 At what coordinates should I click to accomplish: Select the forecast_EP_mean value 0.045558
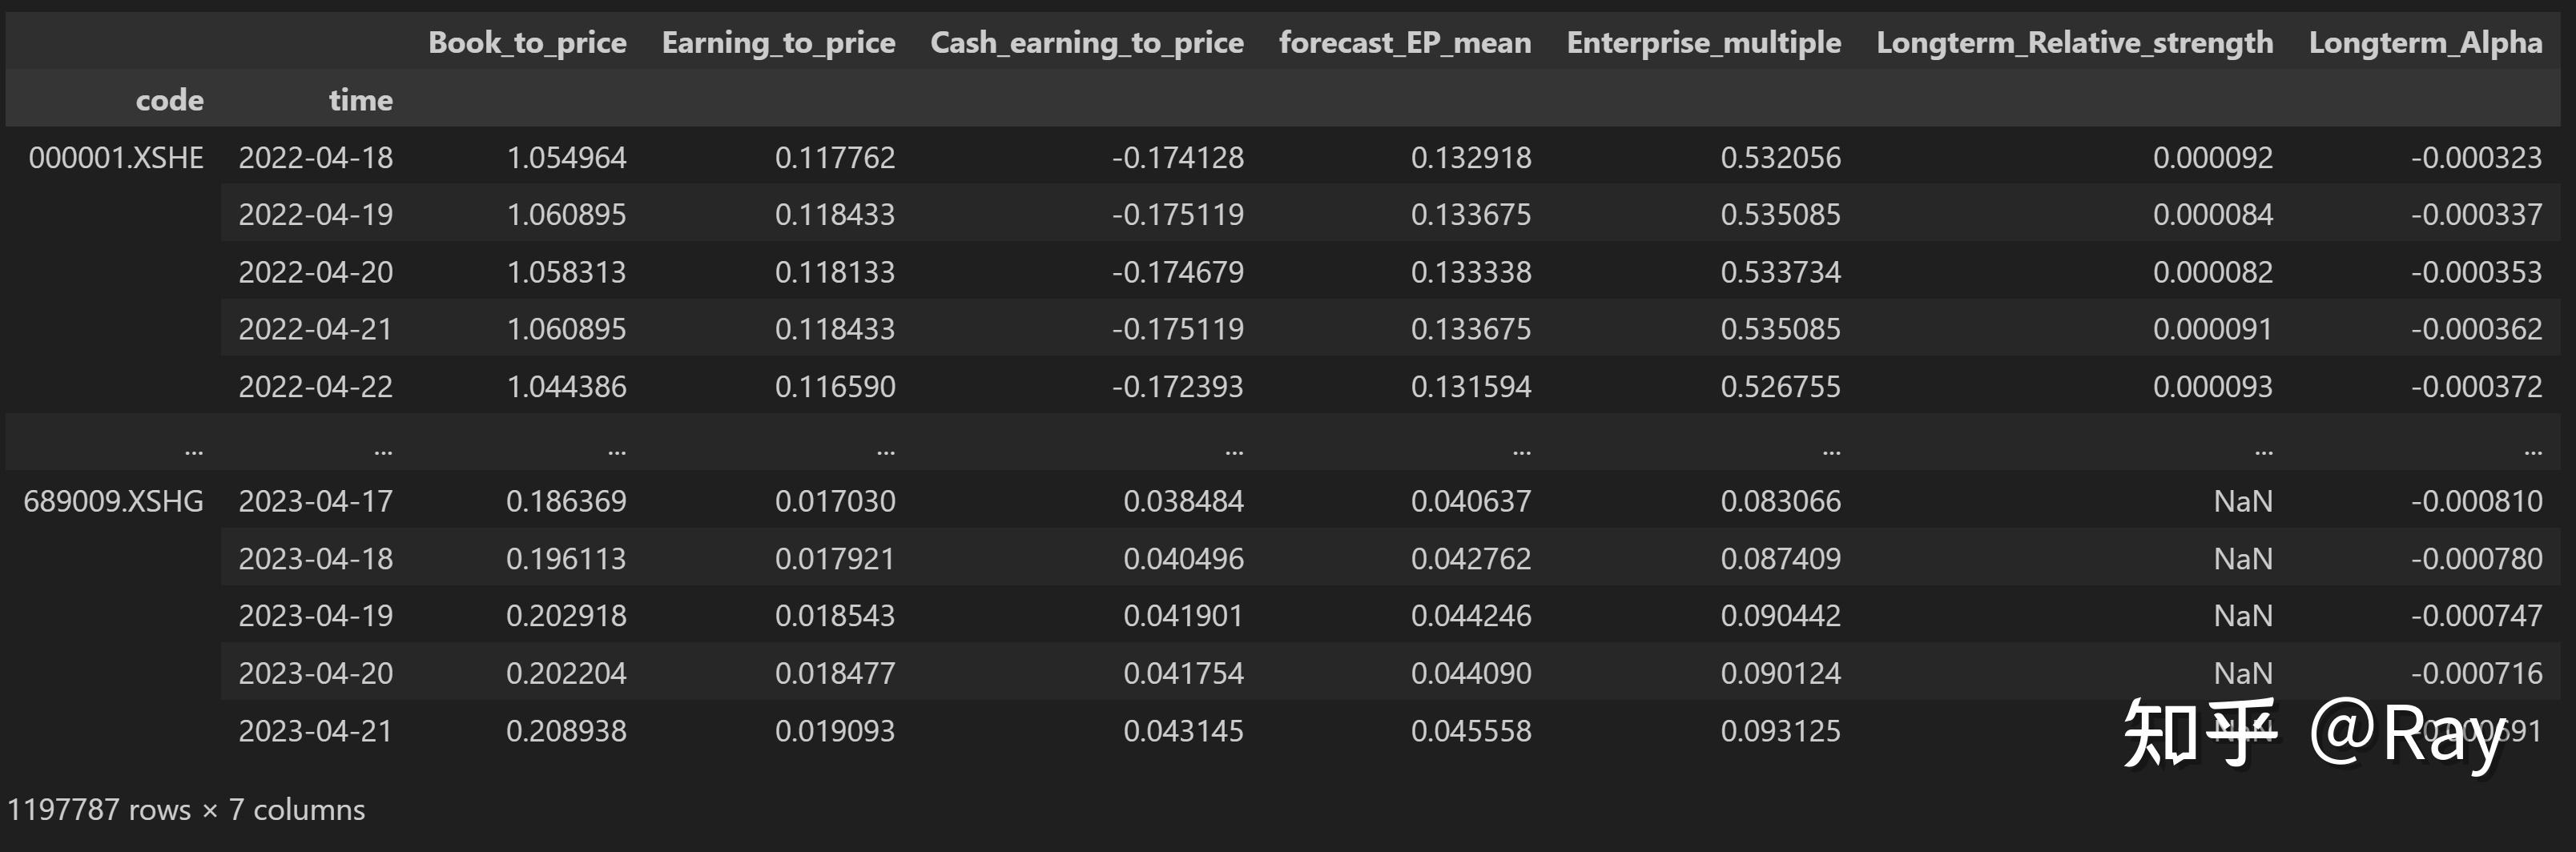1470,731
